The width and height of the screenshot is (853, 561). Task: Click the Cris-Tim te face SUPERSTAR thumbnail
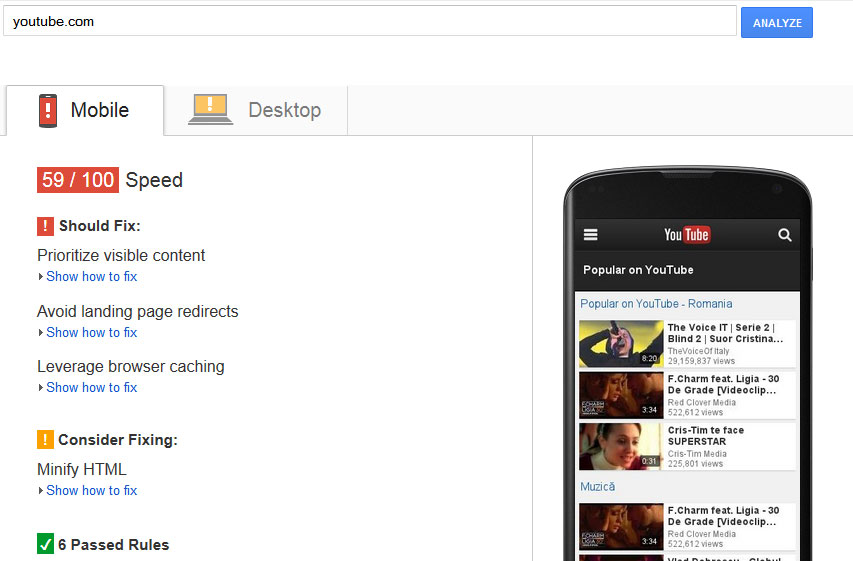click(x=621, y=446)
